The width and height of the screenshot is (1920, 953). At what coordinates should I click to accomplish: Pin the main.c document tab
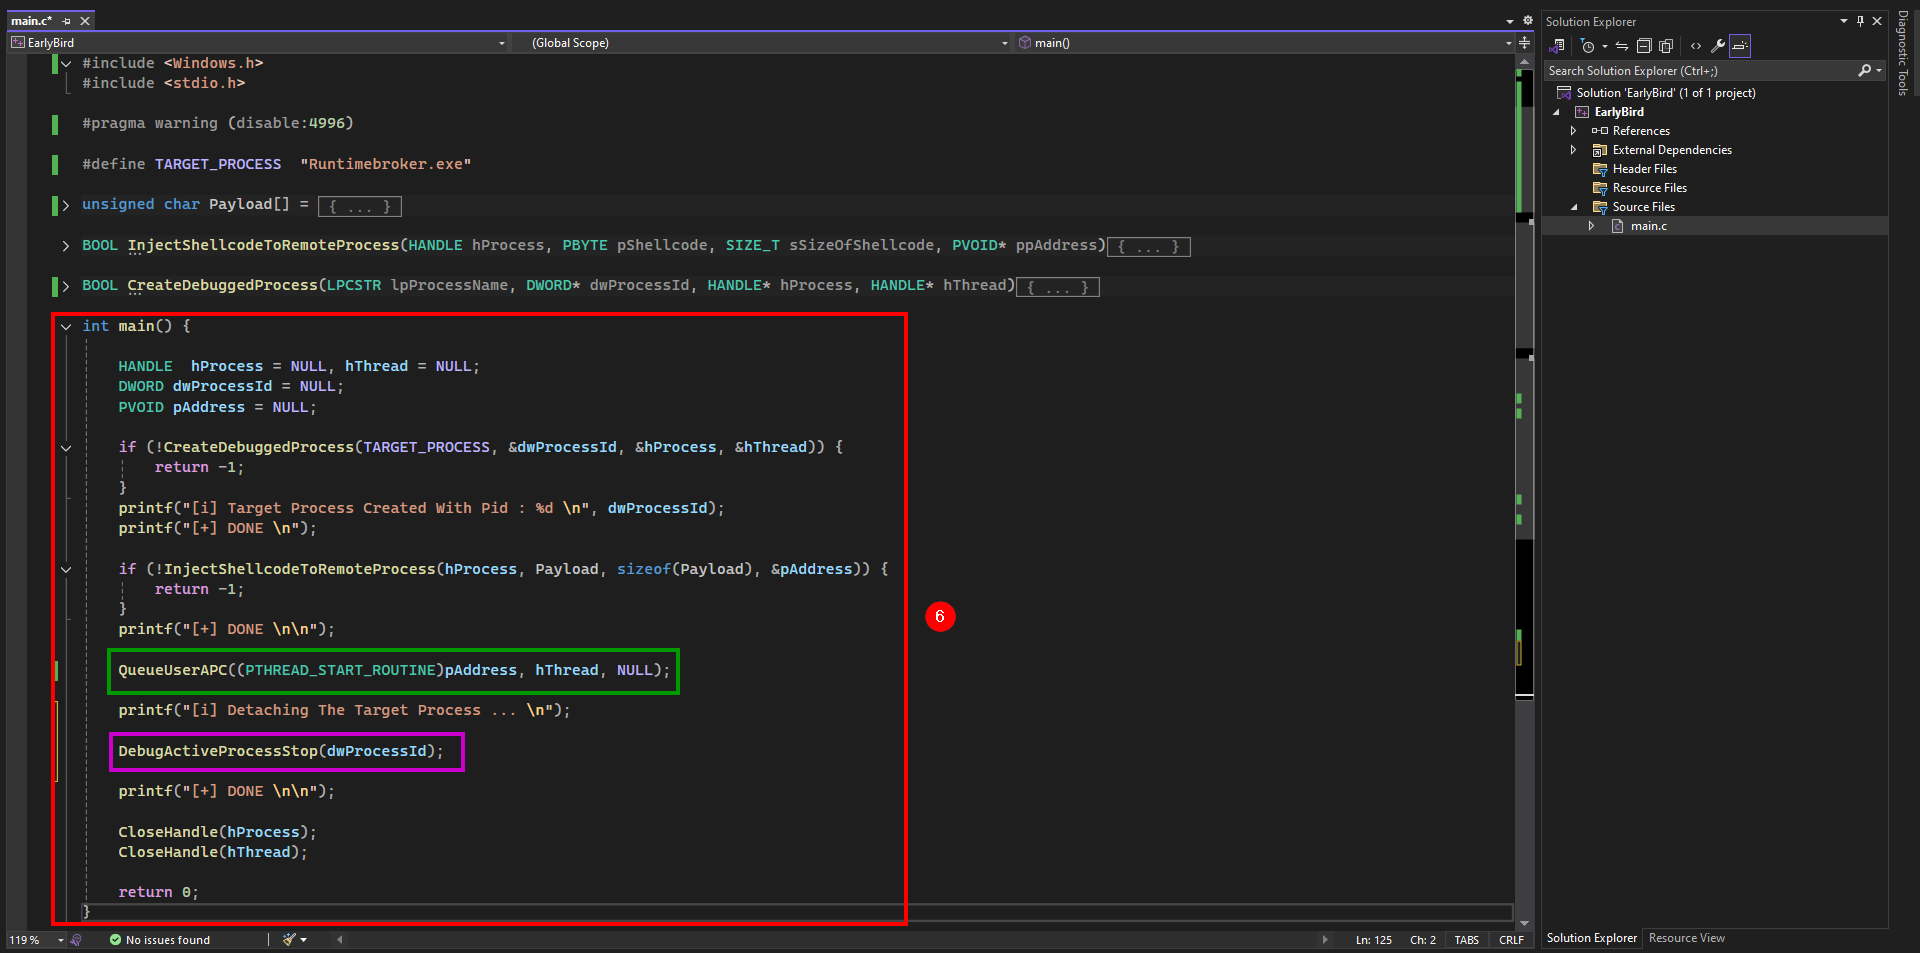[67, 21]
